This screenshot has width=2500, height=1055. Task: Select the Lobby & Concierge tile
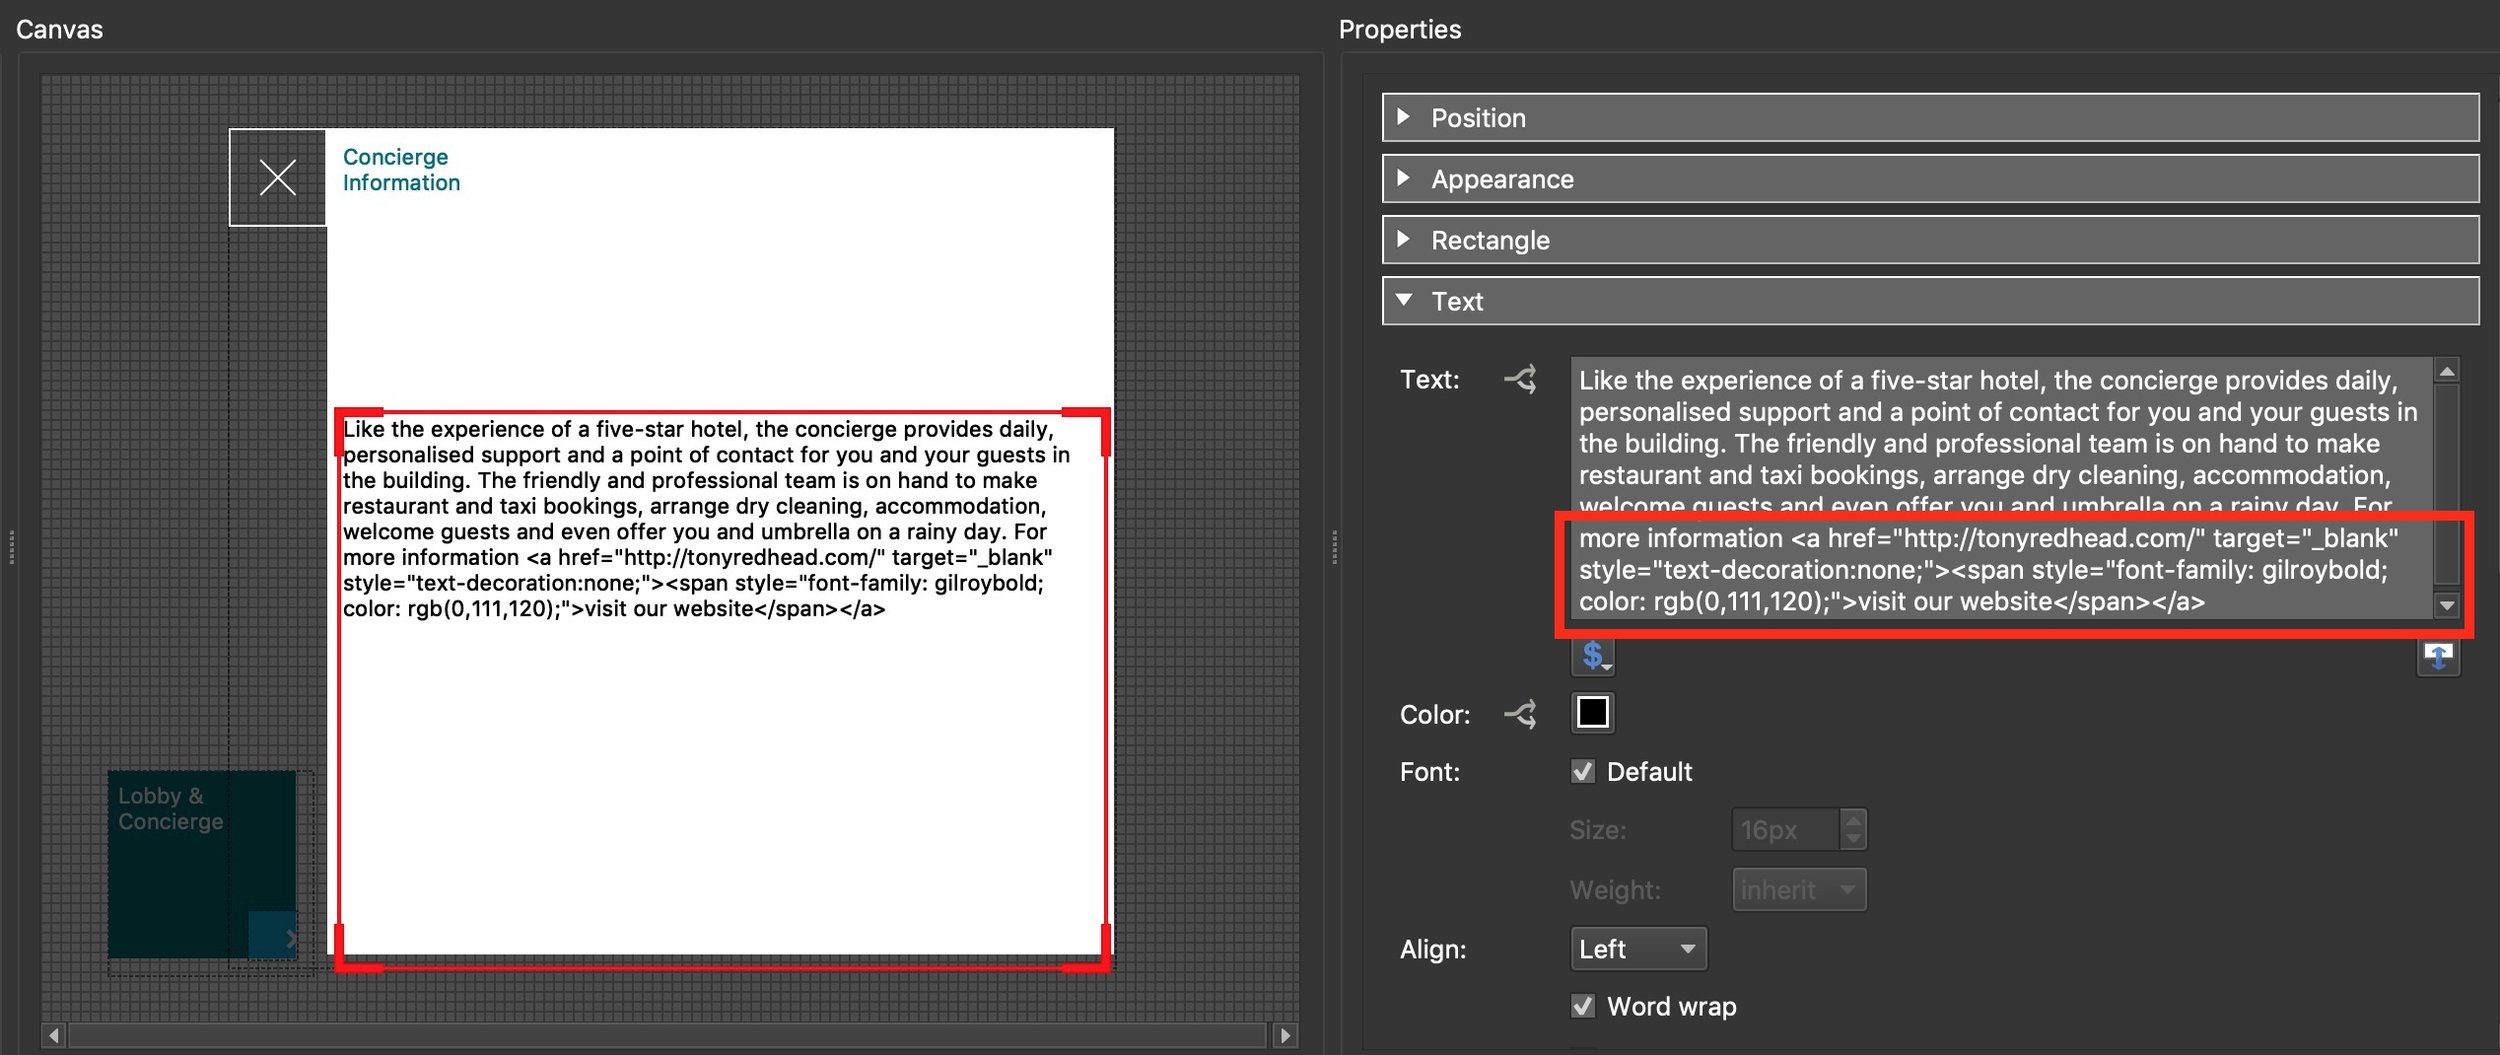202,864
